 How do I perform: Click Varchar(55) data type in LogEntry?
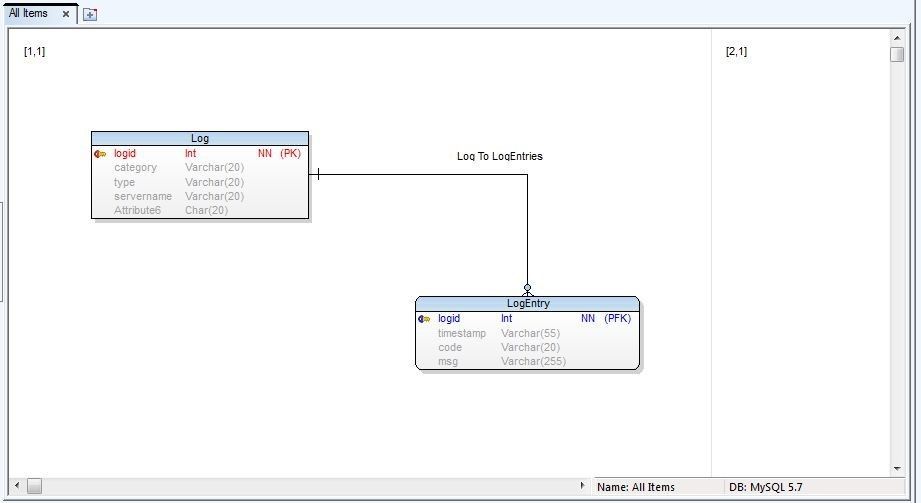[x=530, y=333]
